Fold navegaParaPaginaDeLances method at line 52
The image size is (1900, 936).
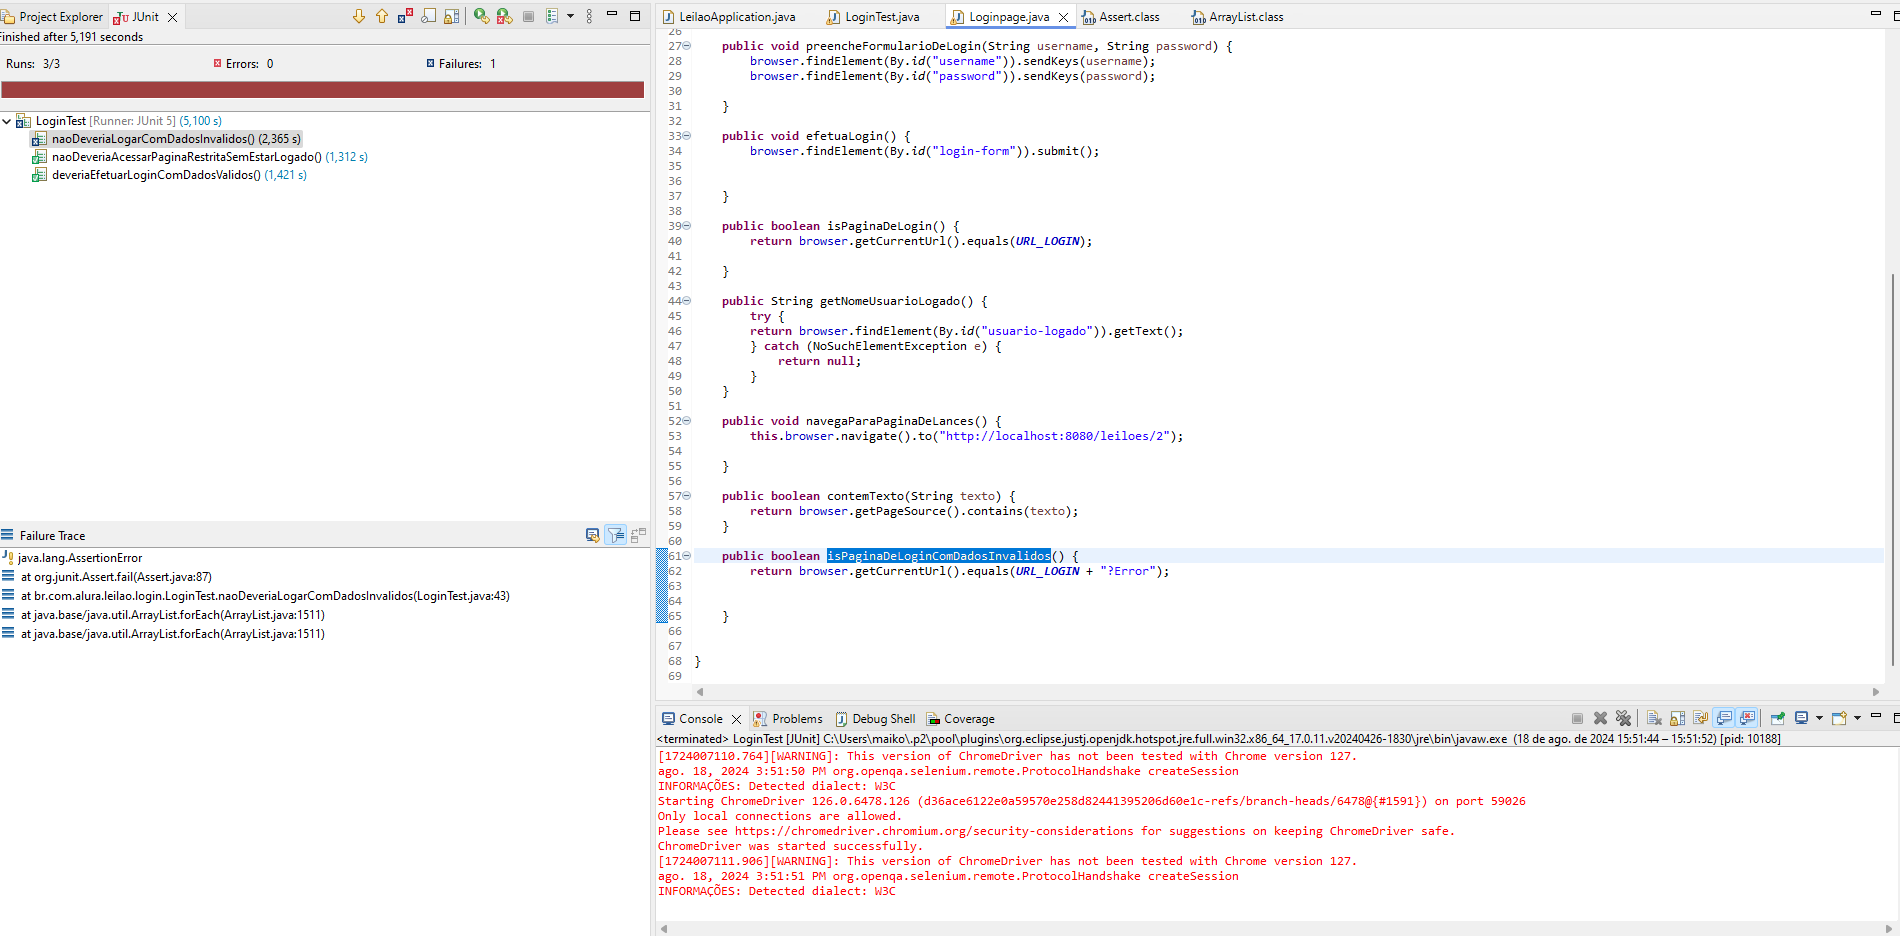(686, 421)
